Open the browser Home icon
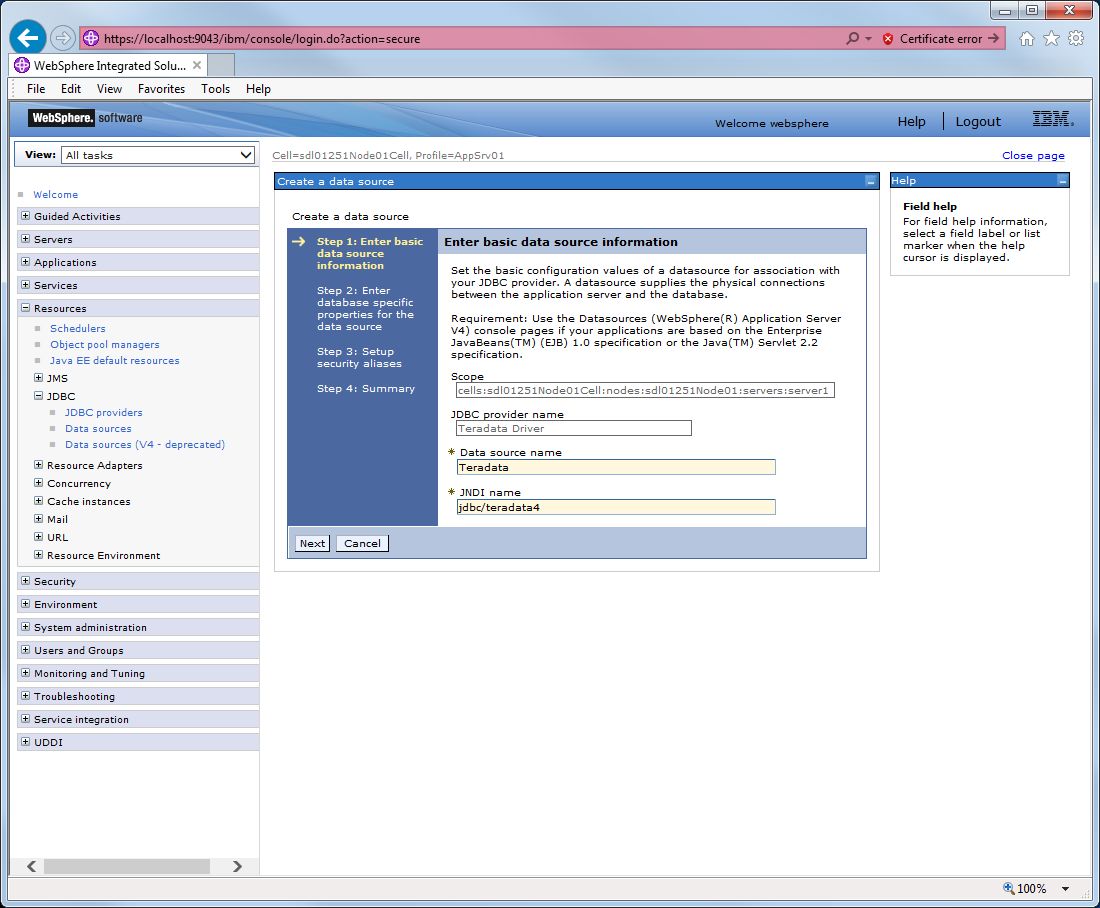This screenshot has width=1100, height=908. click(x=1026, y=39)
